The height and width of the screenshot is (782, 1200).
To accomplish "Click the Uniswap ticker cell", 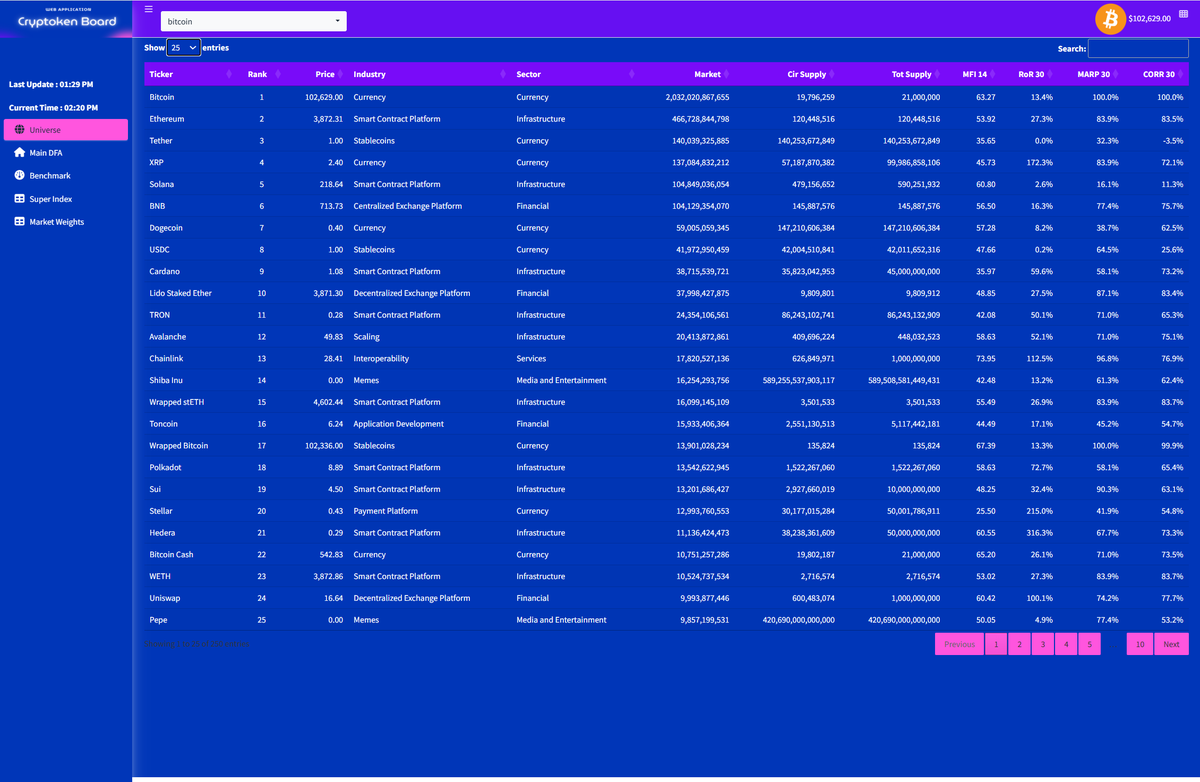I will (190, 598).
